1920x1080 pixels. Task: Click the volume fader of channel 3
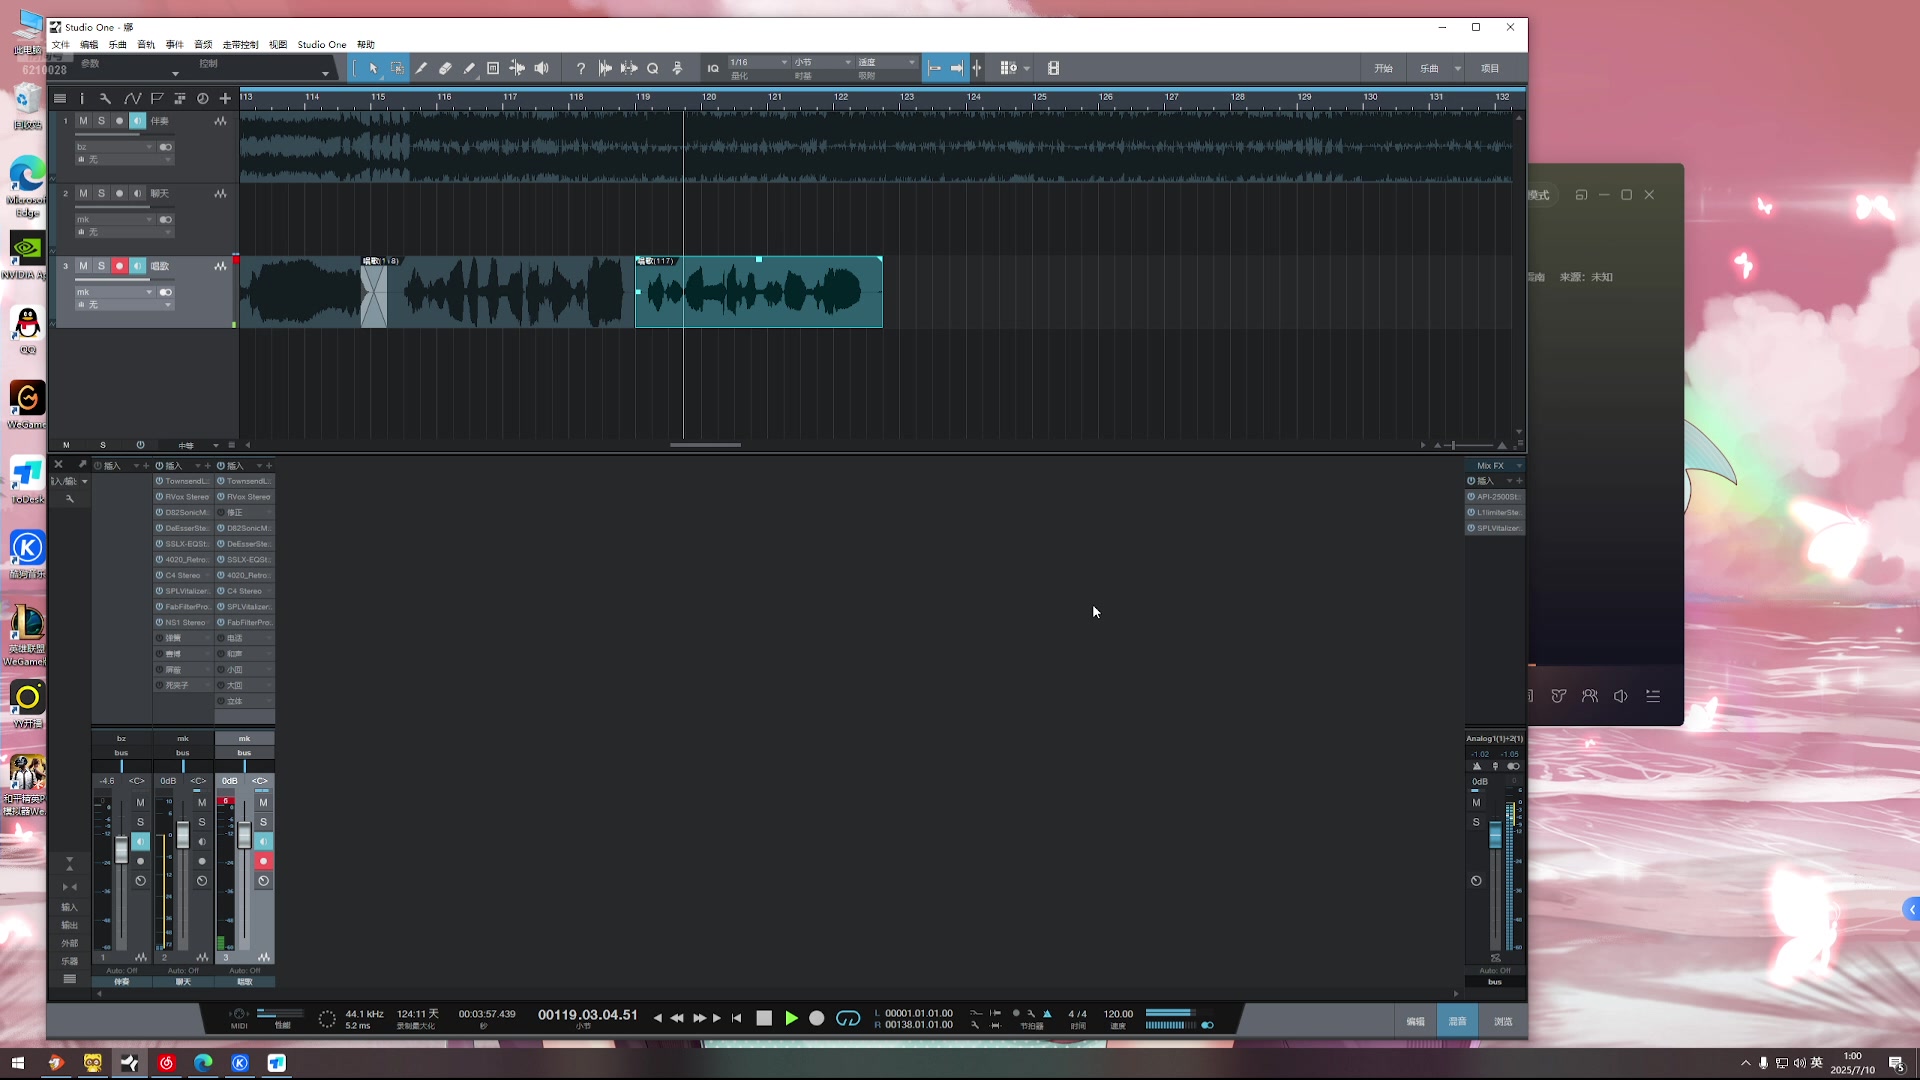point(244,836)
